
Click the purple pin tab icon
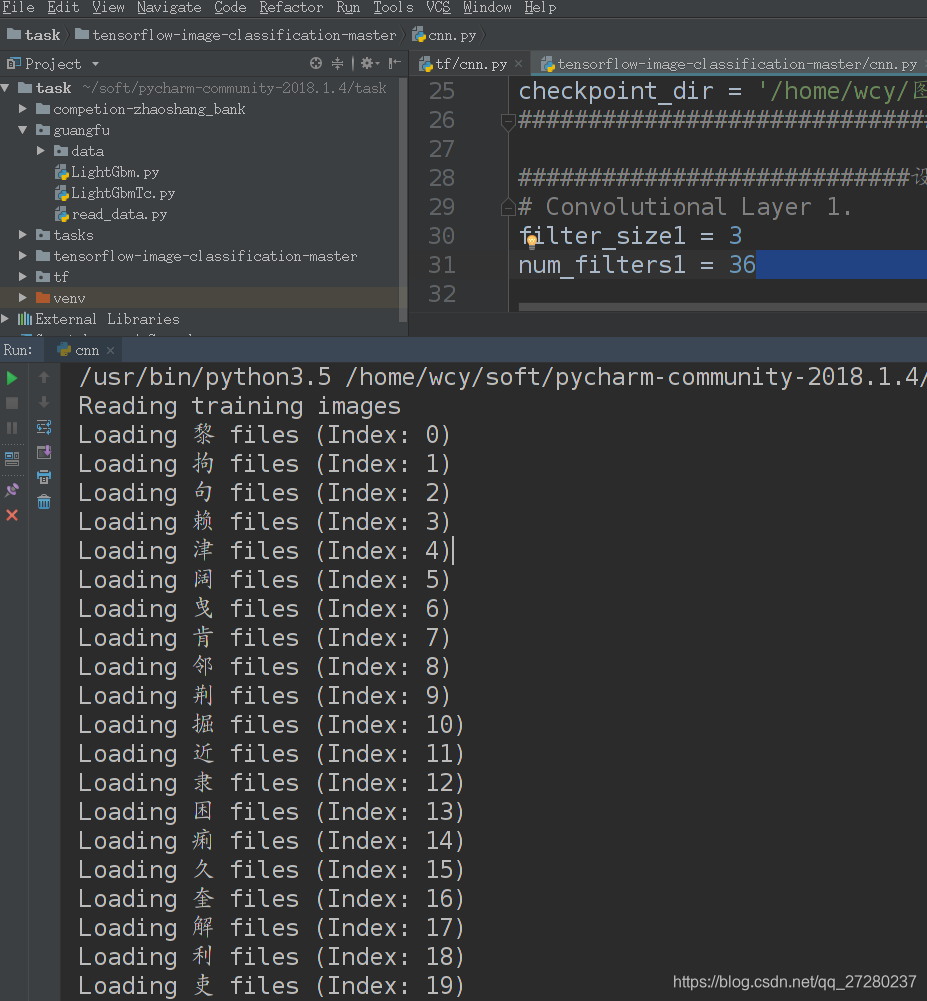click(11, 490)
